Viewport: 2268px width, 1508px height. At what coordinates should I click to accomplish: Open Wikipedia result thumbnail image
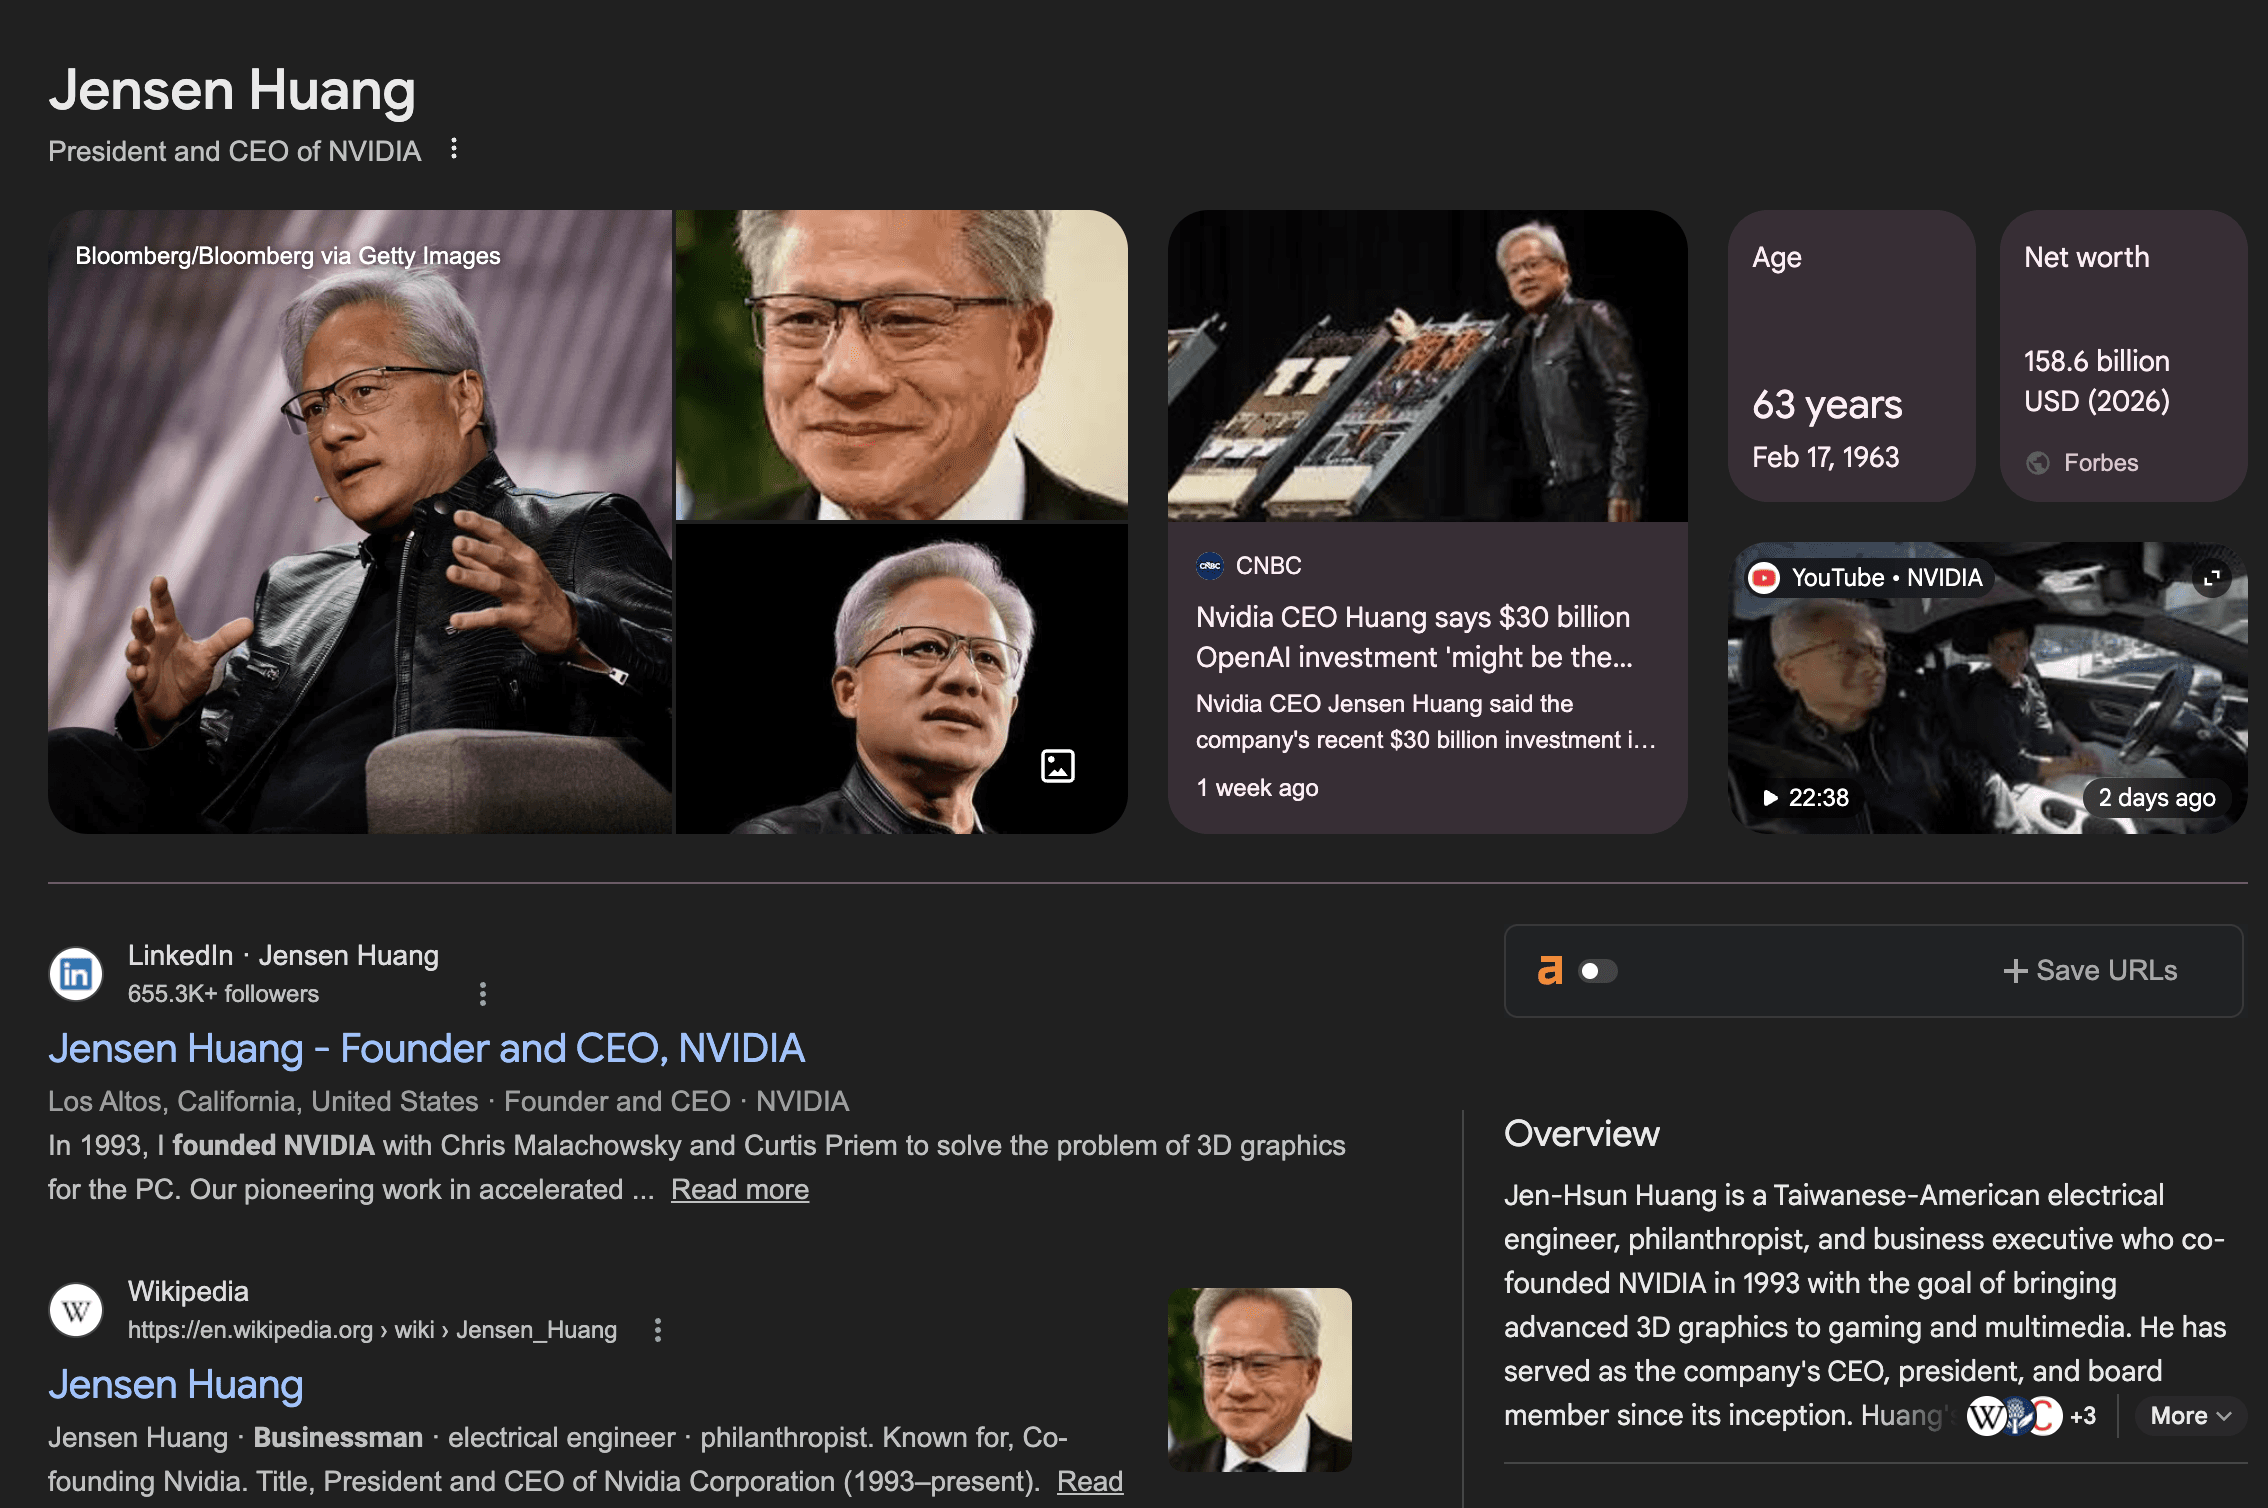point(1259,1379)
